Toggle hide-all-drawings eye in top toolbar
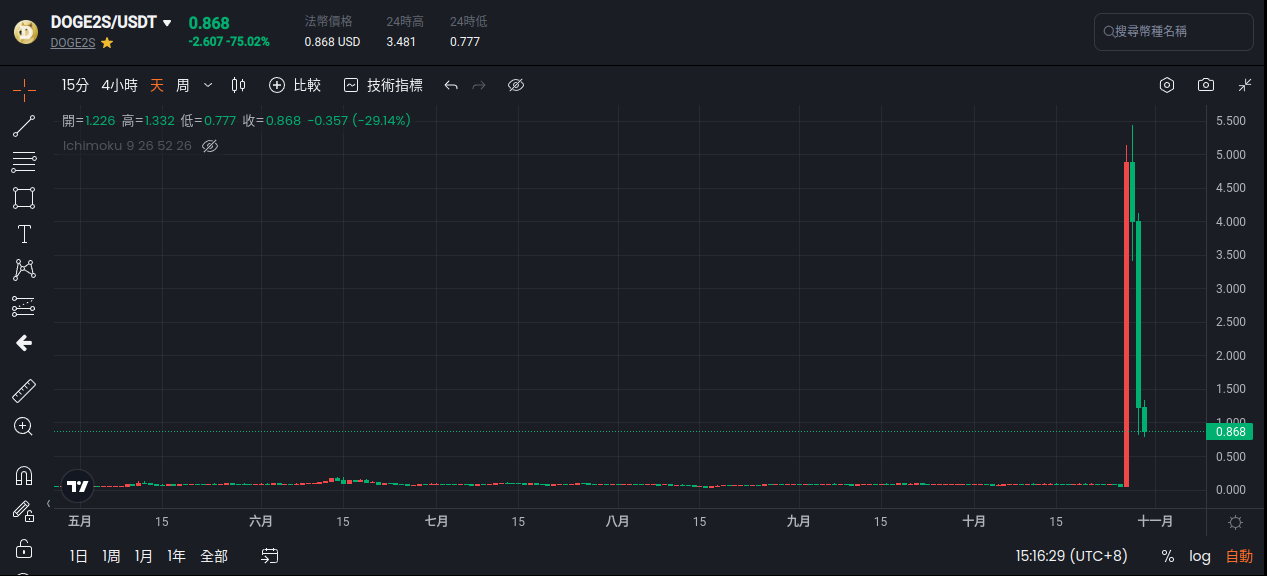Viewport: 1267px width, 576px height. click(x=516, y=85)
